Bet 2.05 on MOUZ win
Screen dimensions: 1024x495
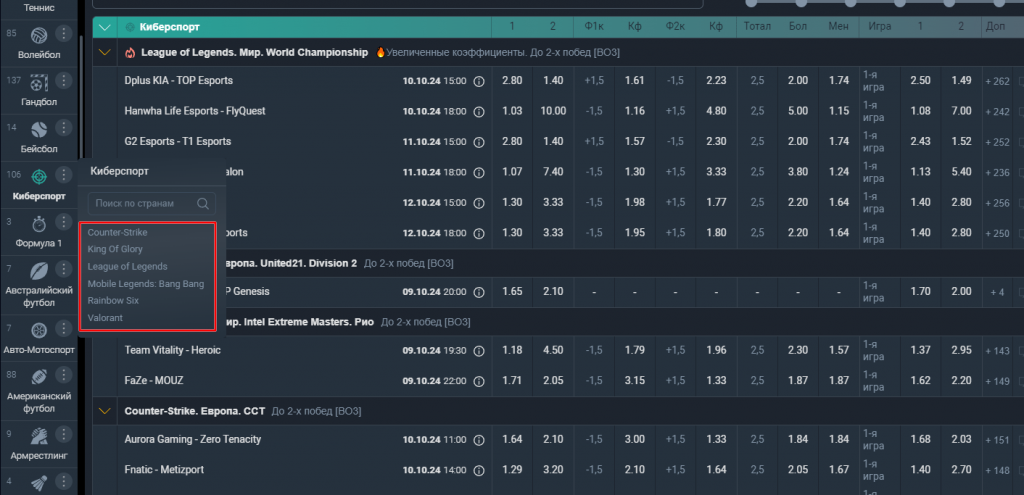click(552, 381)
